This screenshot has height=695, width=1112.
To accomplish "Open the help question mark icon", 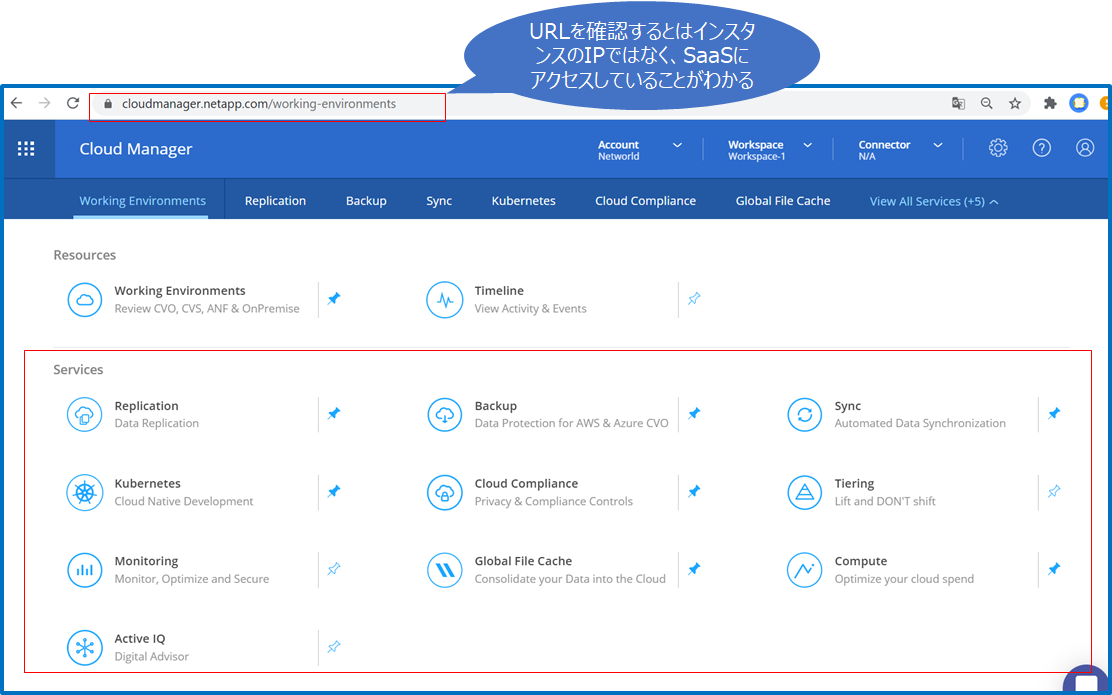I will click(1041, 148).
